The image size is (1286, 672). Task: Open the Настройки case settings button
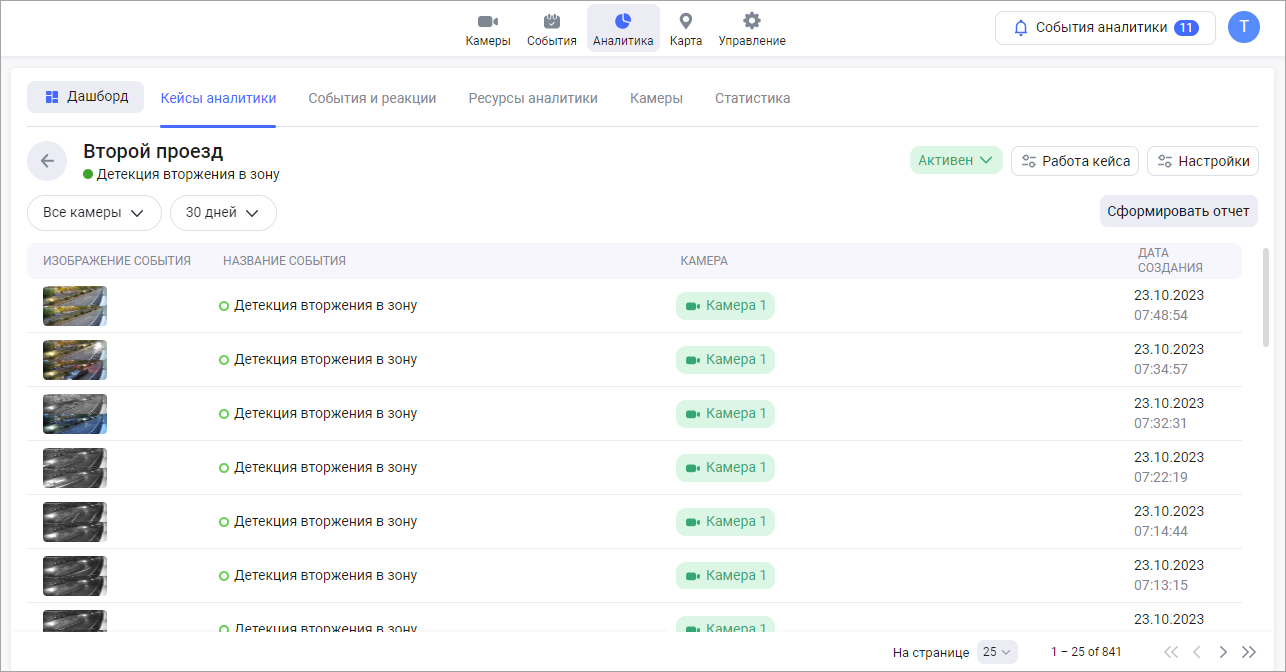pos(1202,161)
